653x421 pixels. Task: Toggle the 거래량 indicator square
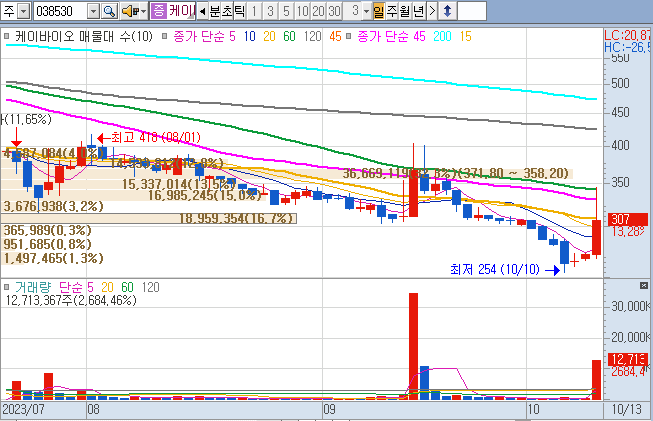(7, 287)
